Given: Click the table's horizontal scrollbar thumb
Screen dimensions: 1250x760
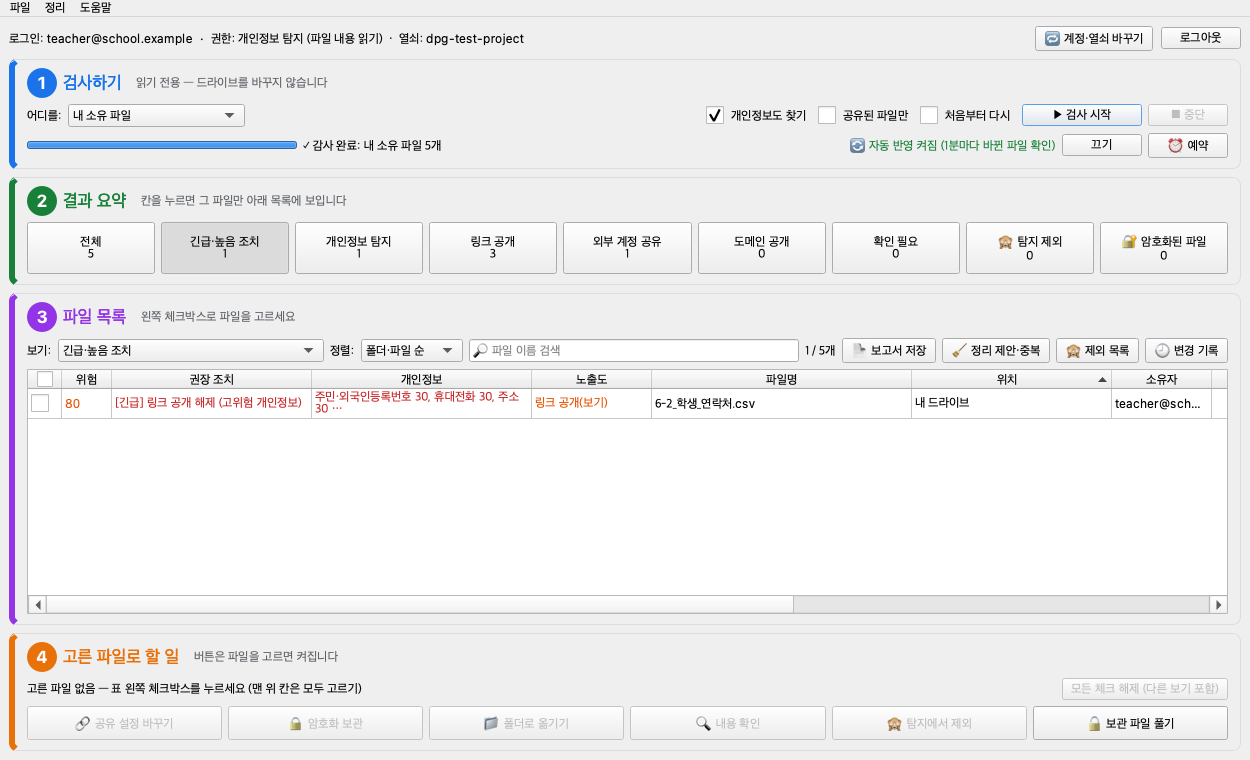Looking at the screenshot, I should (420, 604).
